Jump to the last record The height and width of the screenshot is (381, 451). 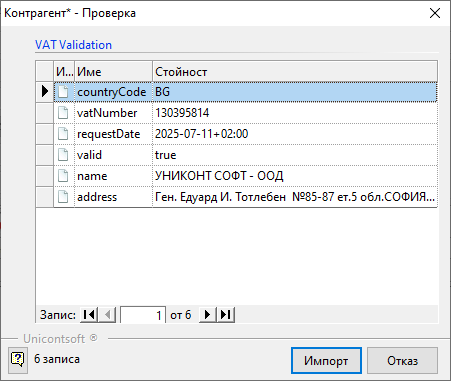click(226, 315)
